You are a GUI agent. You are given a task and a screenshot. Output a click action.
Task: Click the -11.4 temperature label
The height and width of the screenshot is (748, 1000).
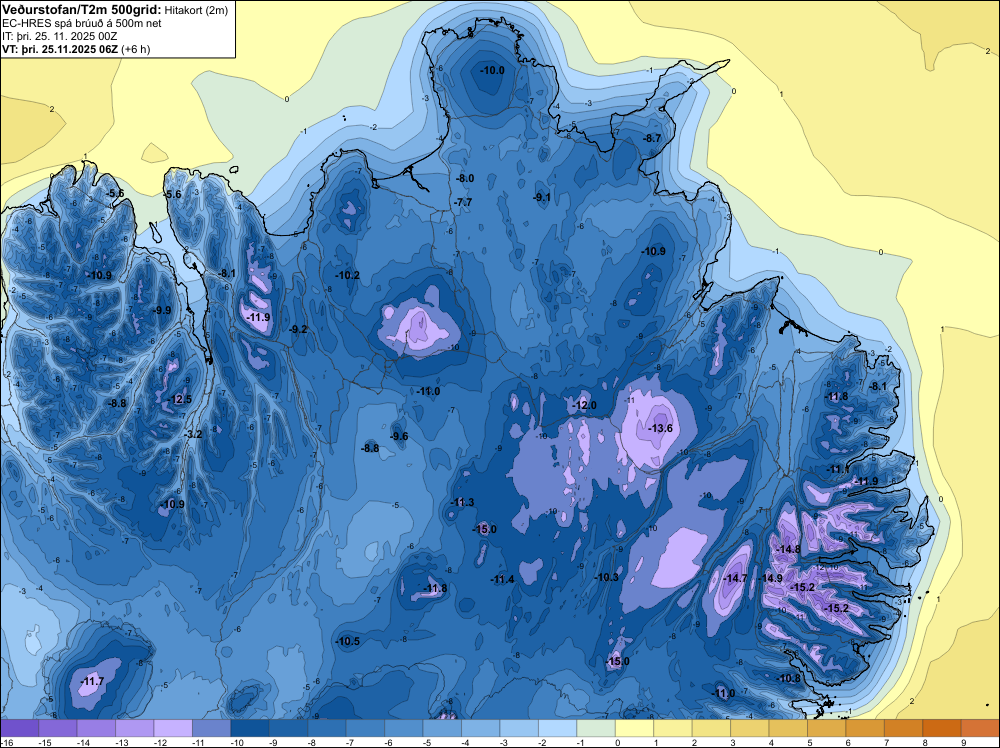click(502, 579)
